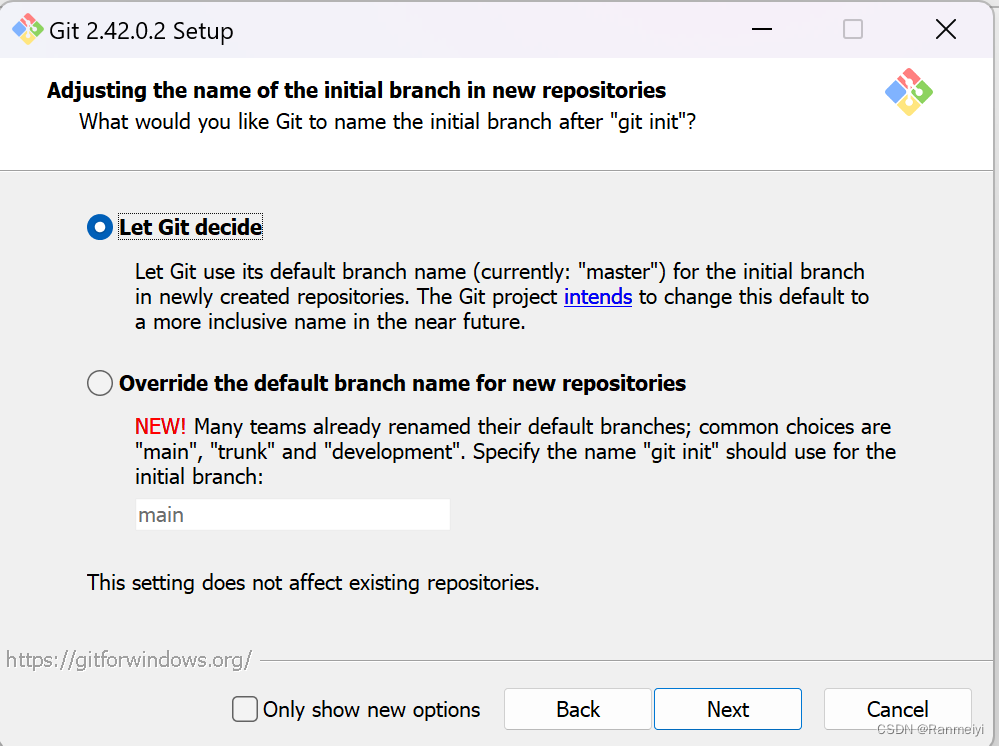The height and width of the screenshot is (746, 999).
Task: Click description 'a more inclusive name in the near future.'
Action: (x=330, y=322)
